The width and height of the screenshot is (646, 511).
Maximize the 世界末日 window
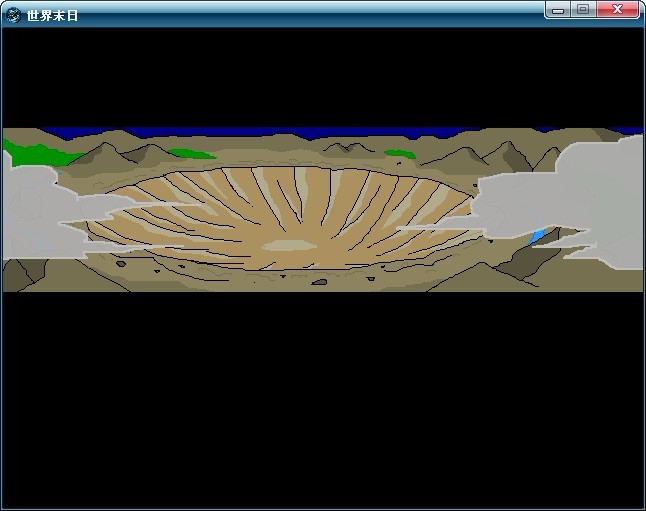(x=583, y=10)
